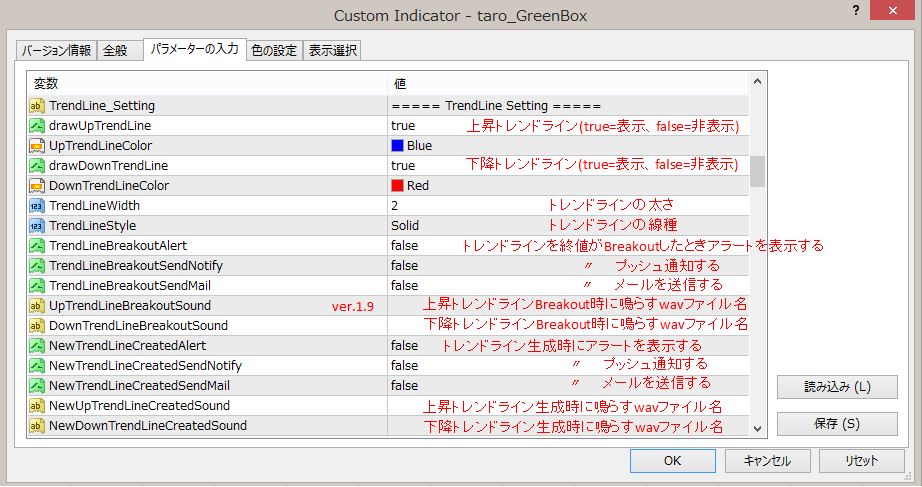Open the TrendLineStyle Solid value dropdown
The image size is (922, 487).
pos(405,226)
